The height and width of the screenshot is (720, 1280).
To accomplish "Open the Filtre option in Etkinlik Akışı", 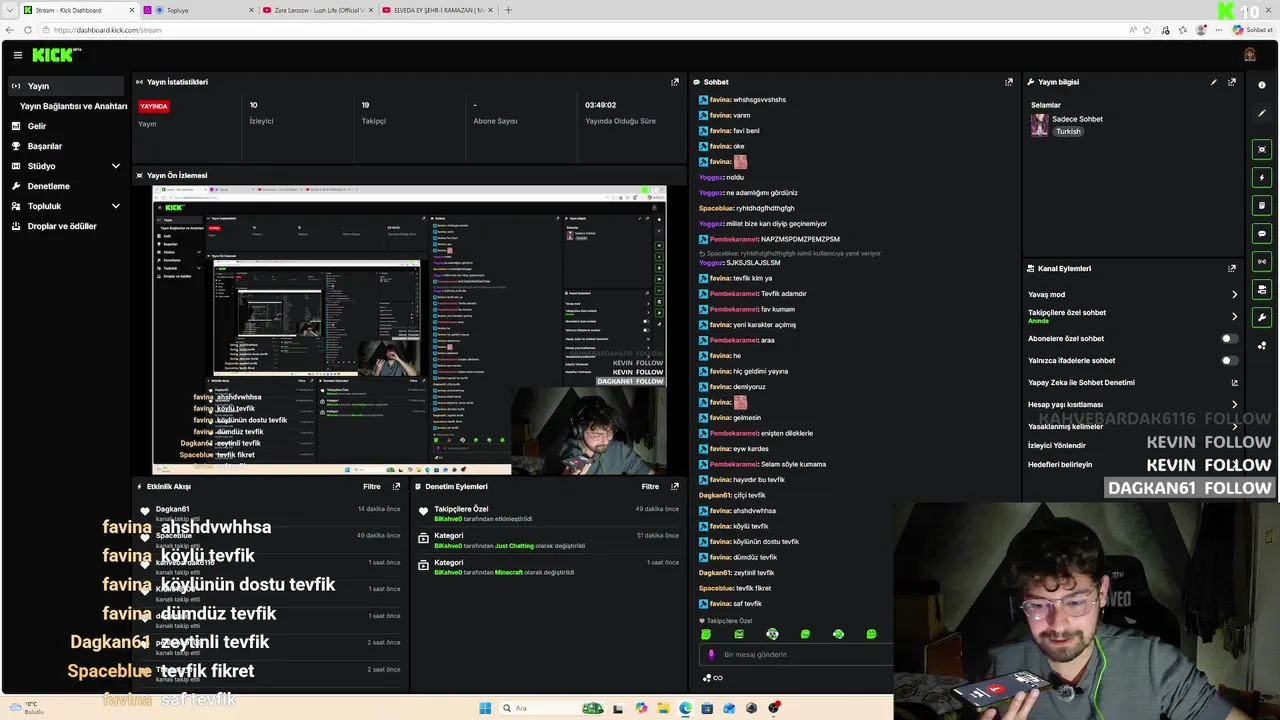I will tap(371, 486).
